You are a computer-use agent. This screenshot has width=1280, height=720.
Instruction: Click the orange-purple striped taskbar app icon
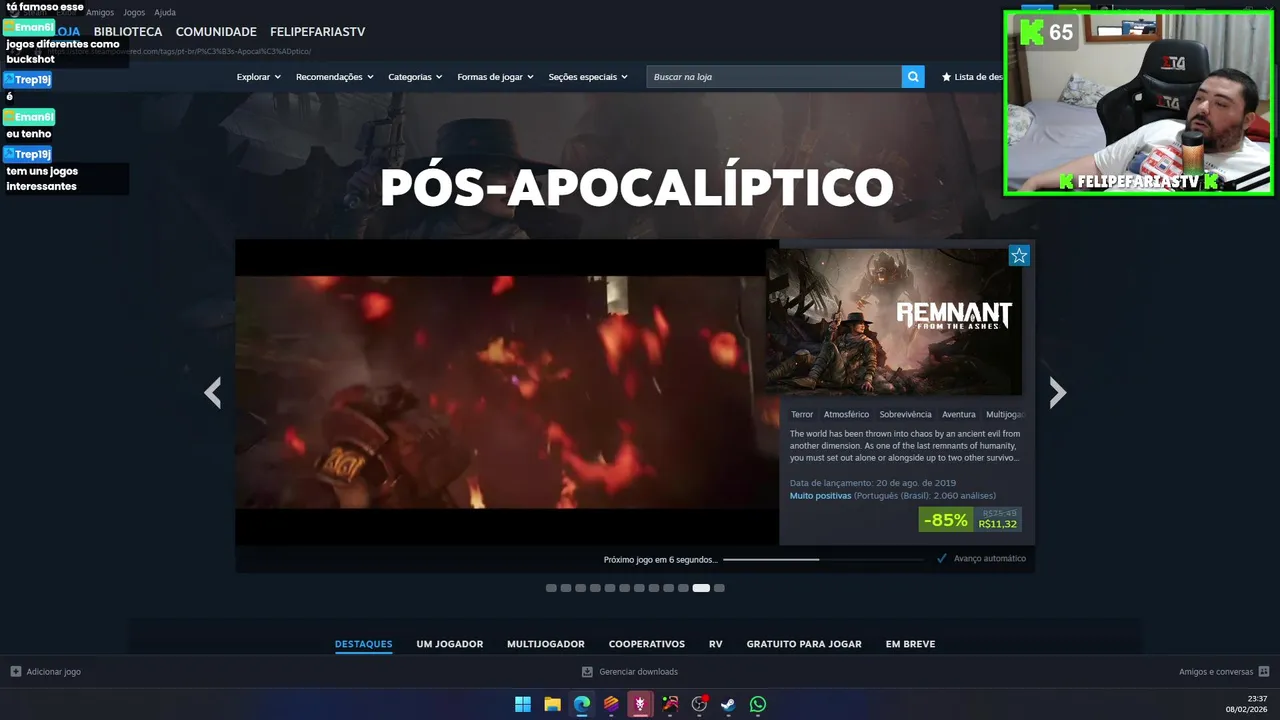click(611, 704)
